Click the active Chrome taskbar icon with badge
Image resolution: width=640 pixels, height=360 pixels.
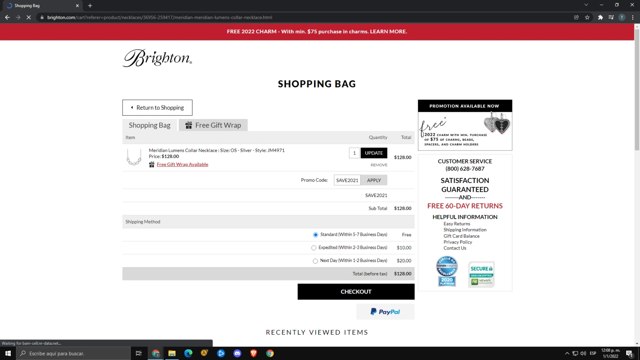156,353
